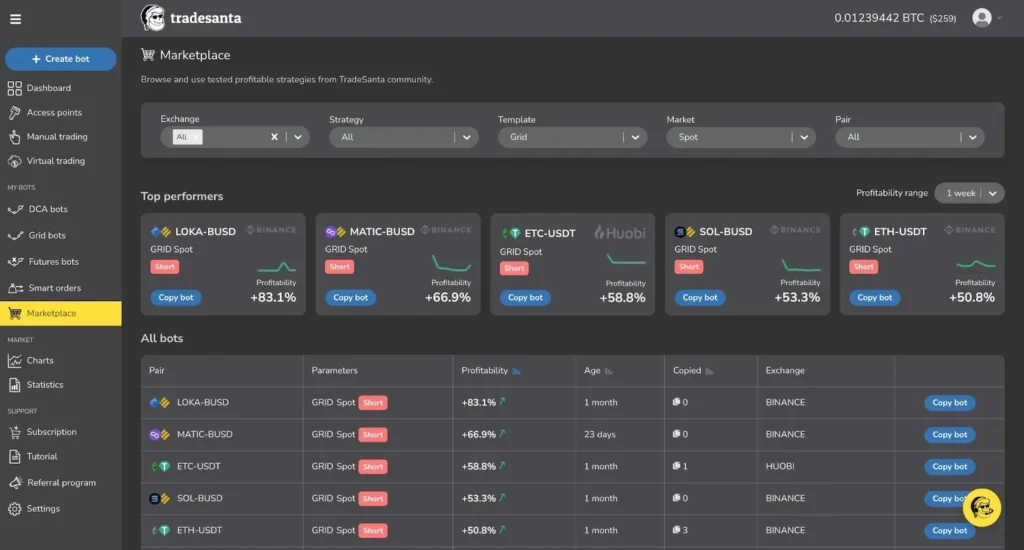Image resolution: width=1024 pixels, height=550 pixels.
Task: Click the SOL-BUSD top performer card chart
Action: pos(800,265)
